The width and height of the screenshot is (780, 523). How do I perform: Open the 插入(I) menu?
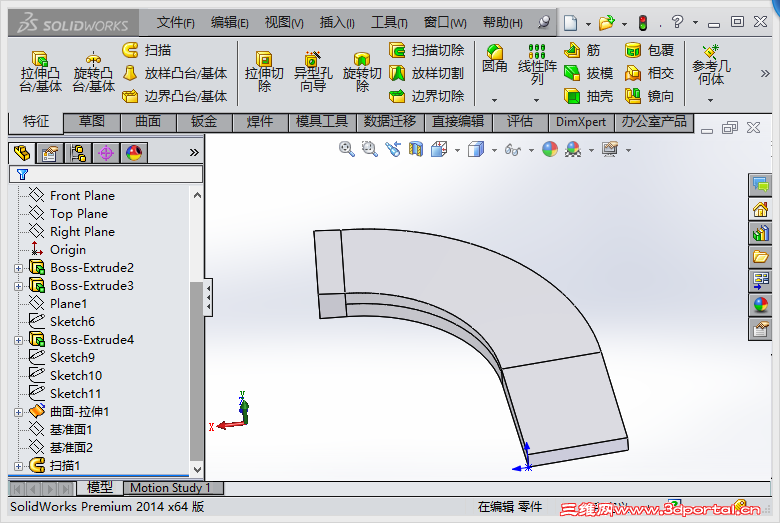point(337,22)
